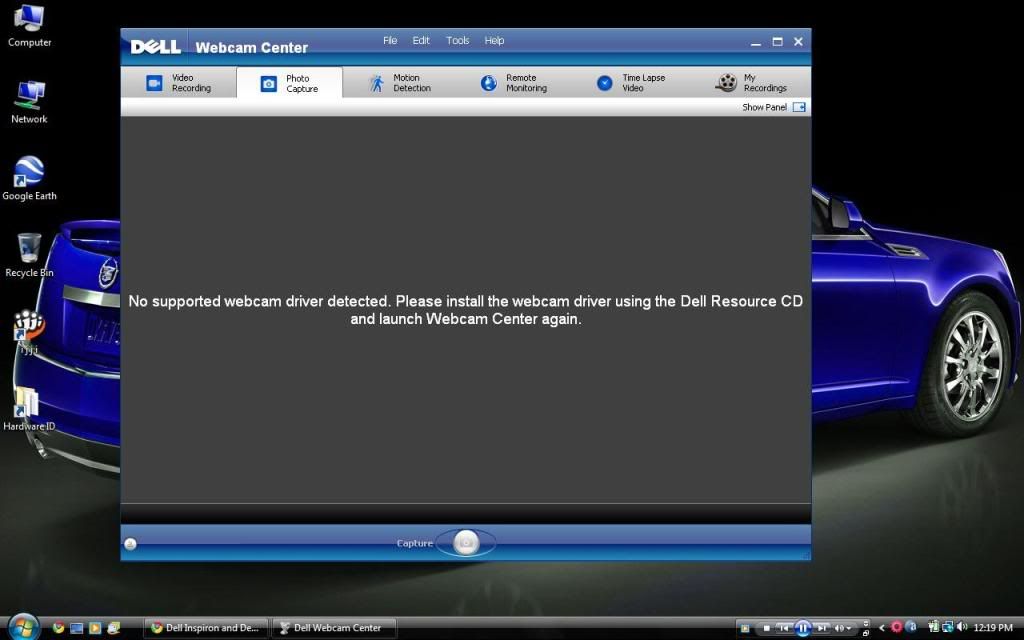
Task: Launch Windows Media Player from Quick Launch
Action: (95, 628)
